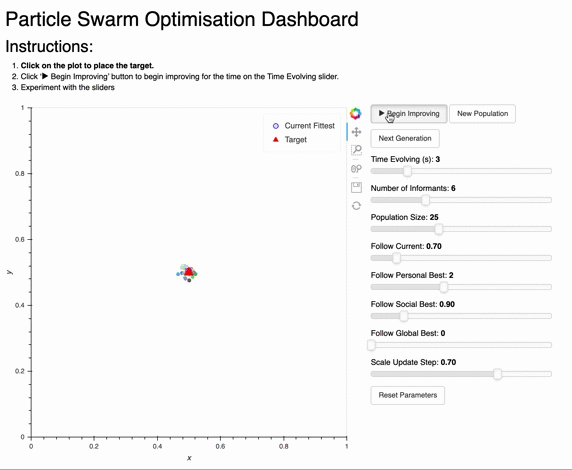
Task: Click the Population Size slider handle
Action: click(x=439, y=229)
